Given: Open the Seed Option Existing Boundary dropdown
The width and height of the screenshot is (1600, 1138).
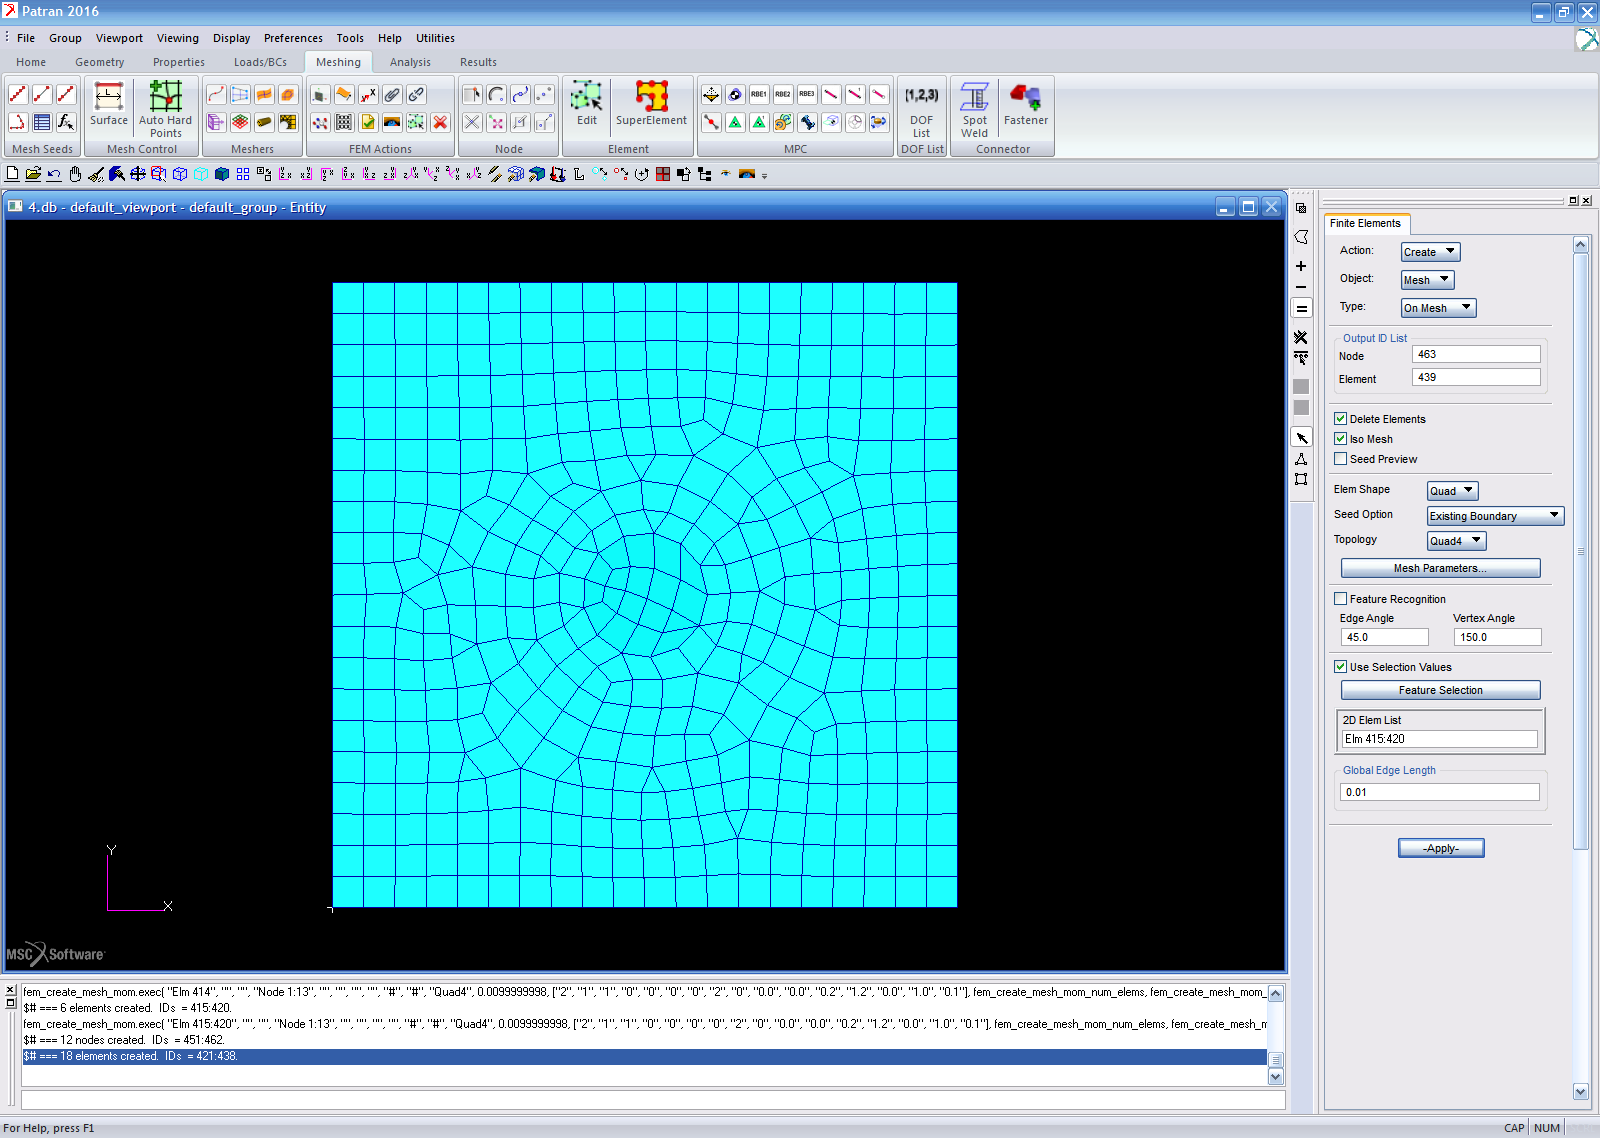Looking at the screenshot, I should (1495, 516).
